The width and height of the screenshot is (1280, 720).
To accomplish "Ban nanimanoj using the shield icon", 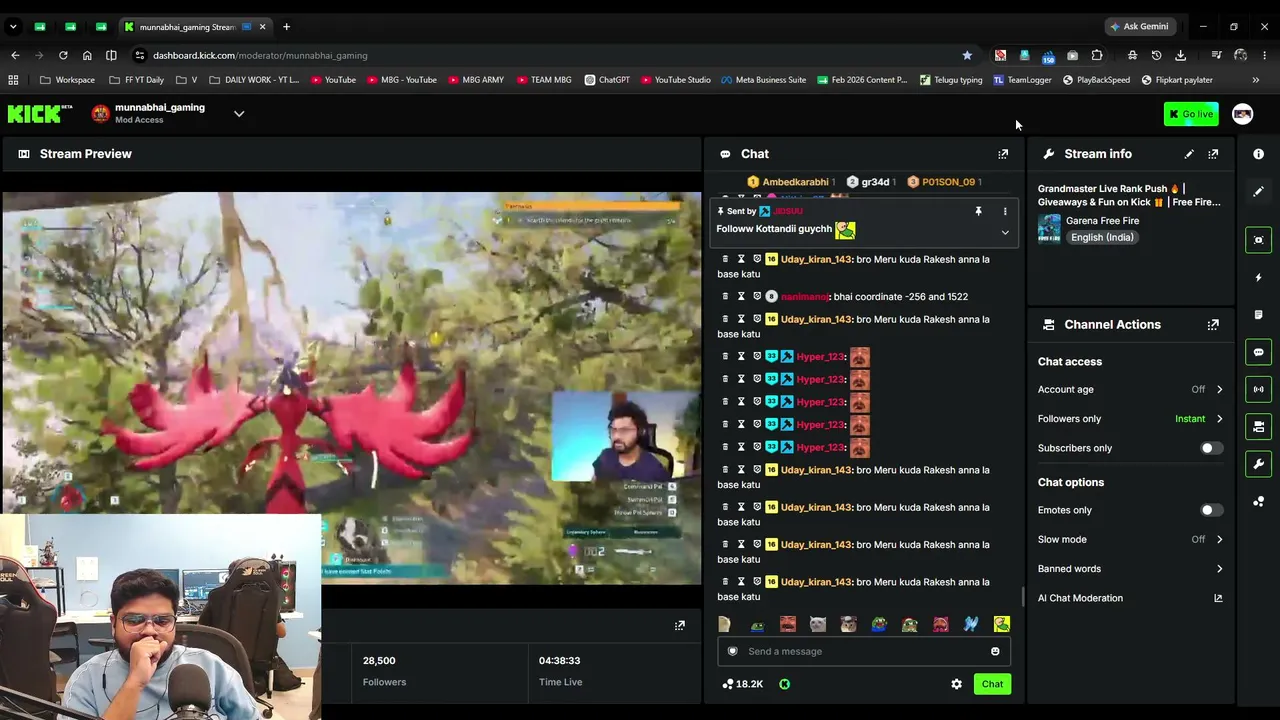I will tap(757, 297).
